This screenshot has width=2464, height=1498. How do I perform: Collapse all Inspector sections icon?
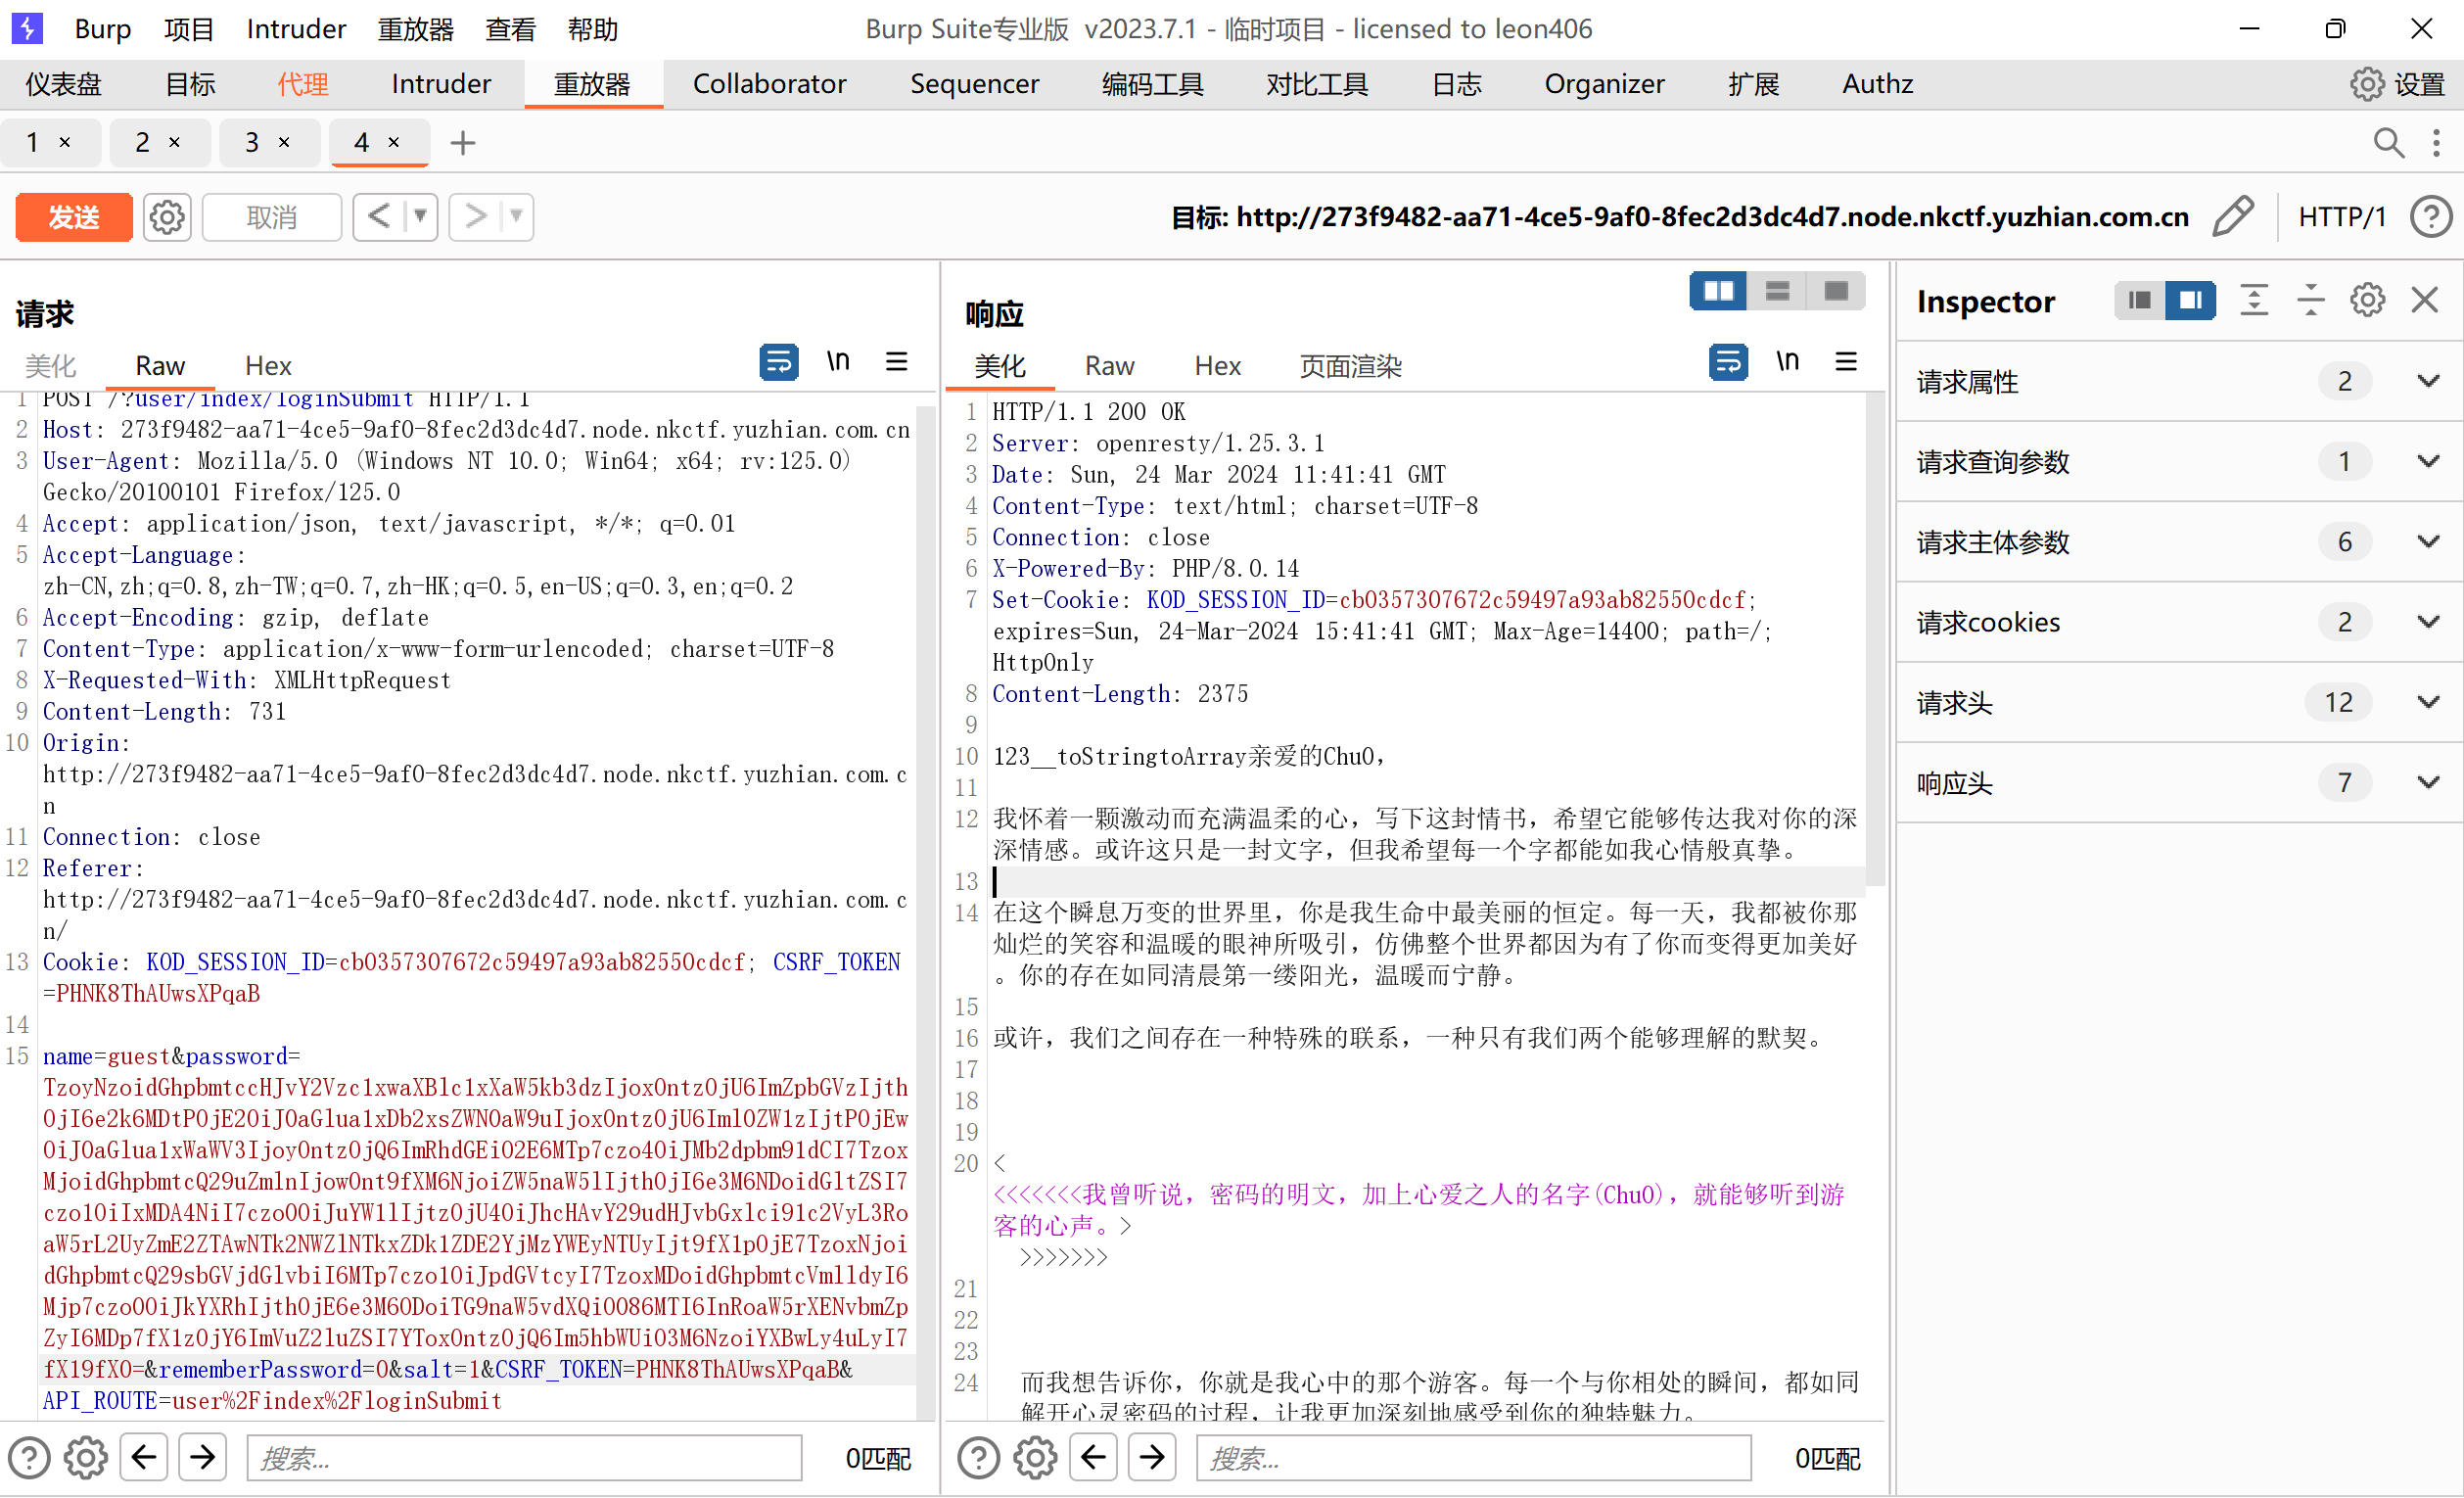[2311, 300]
